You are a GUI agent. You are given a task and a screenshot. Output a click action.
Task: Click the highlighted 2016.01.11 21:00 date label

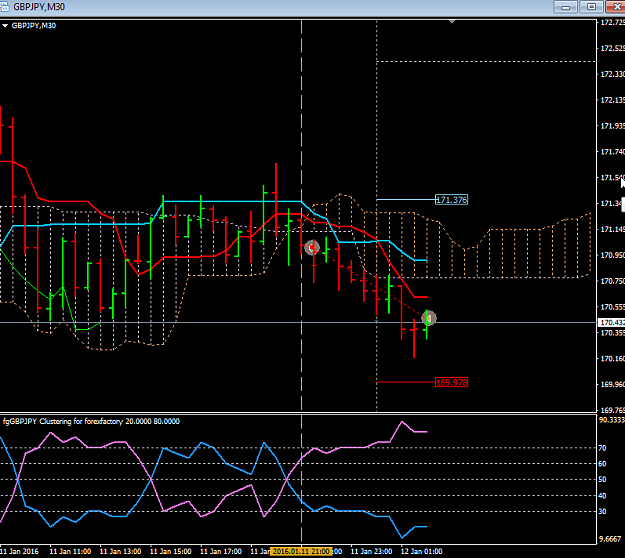coord(301,552)
